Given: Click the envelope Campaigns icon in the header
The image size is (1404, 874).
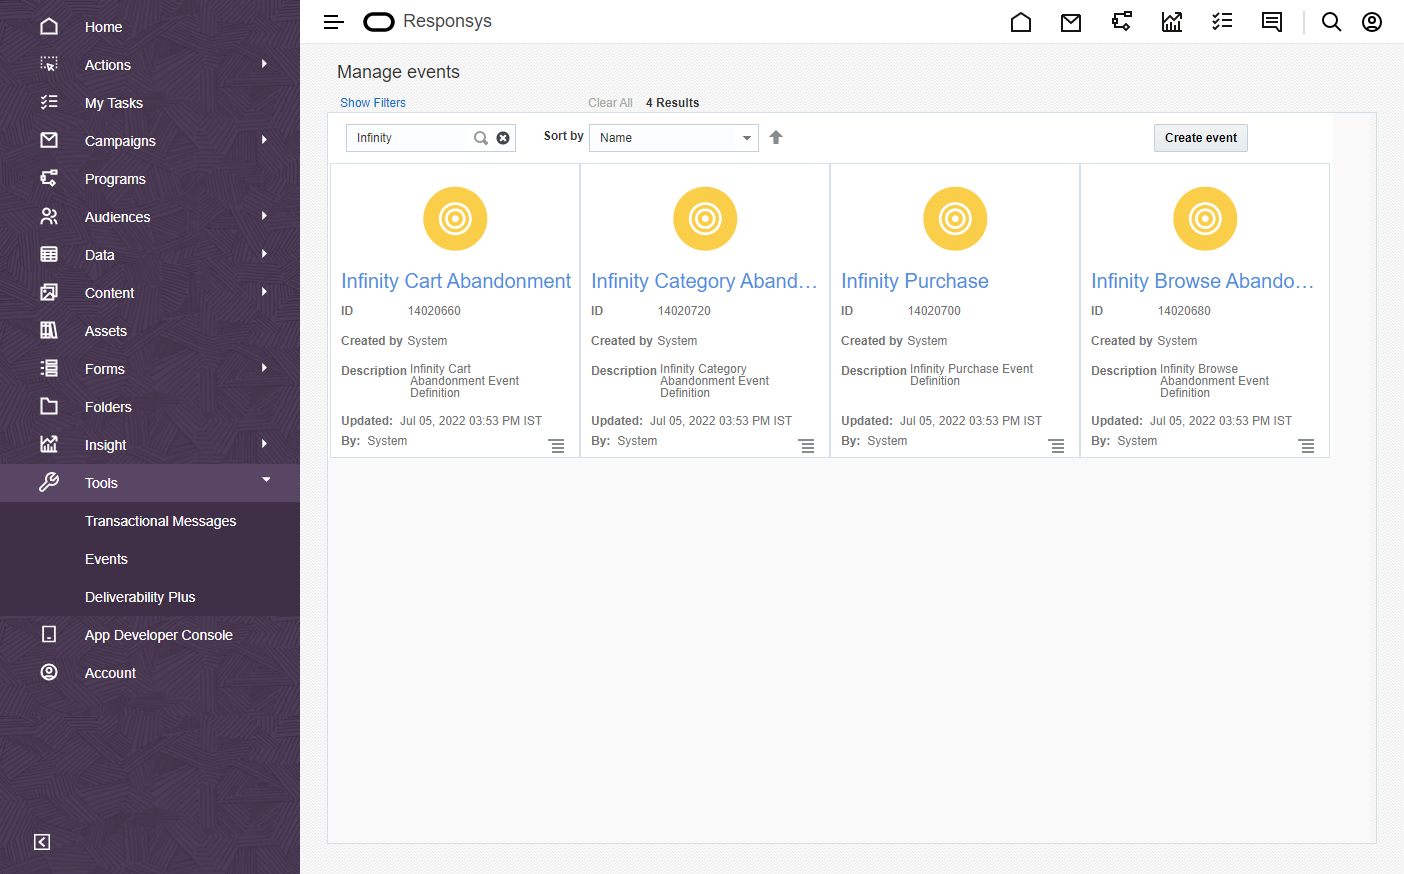Looking at the screenshot, I should pos(1071,21).
